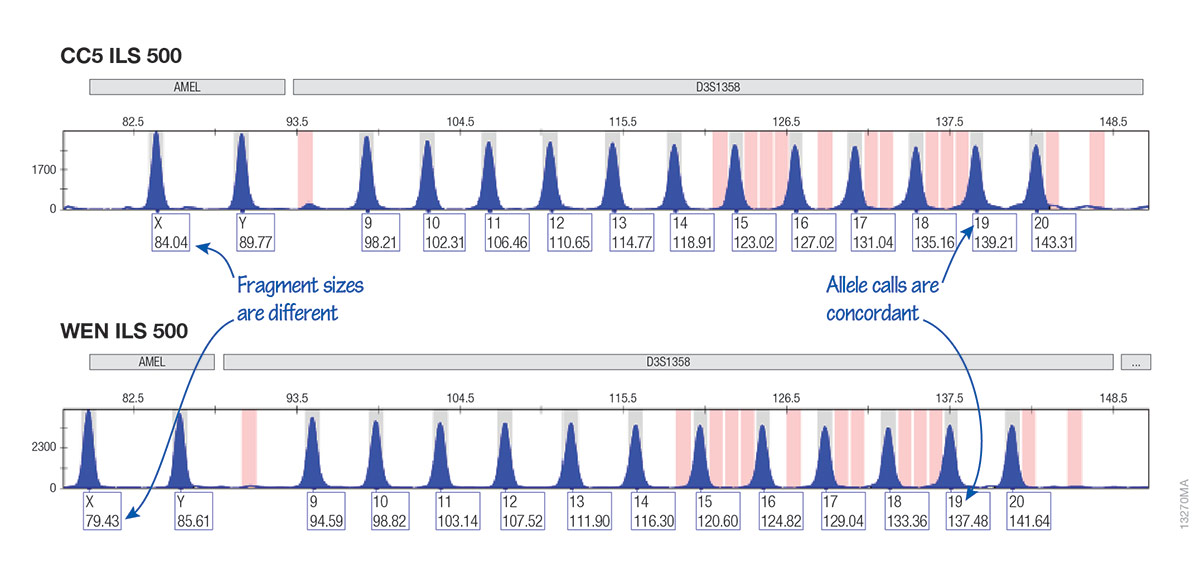Click pink bin between Y and 9 in WEN

(249, 447)
